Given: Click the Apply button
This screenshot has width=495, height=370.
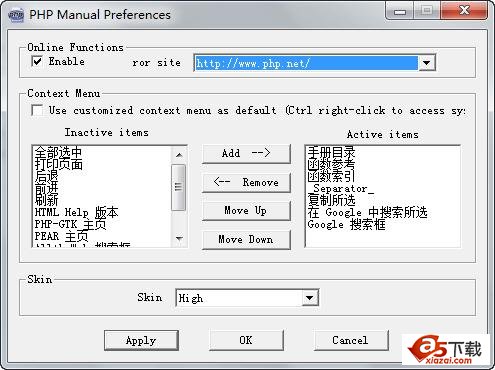Looking at the screenshot, I should 141,340.
